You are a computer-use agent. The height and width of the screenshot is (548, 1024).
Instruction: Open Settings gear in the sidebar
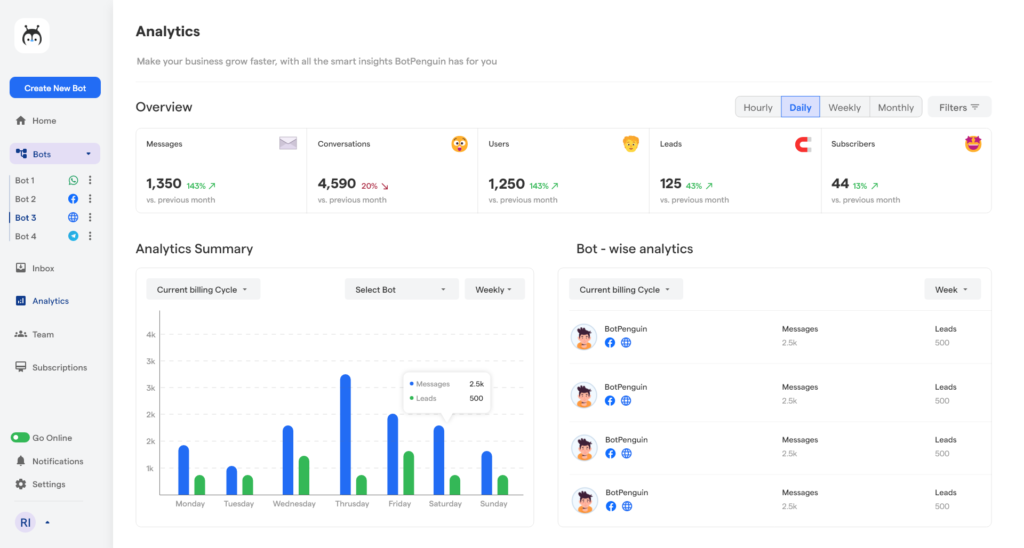click(21, 484)
